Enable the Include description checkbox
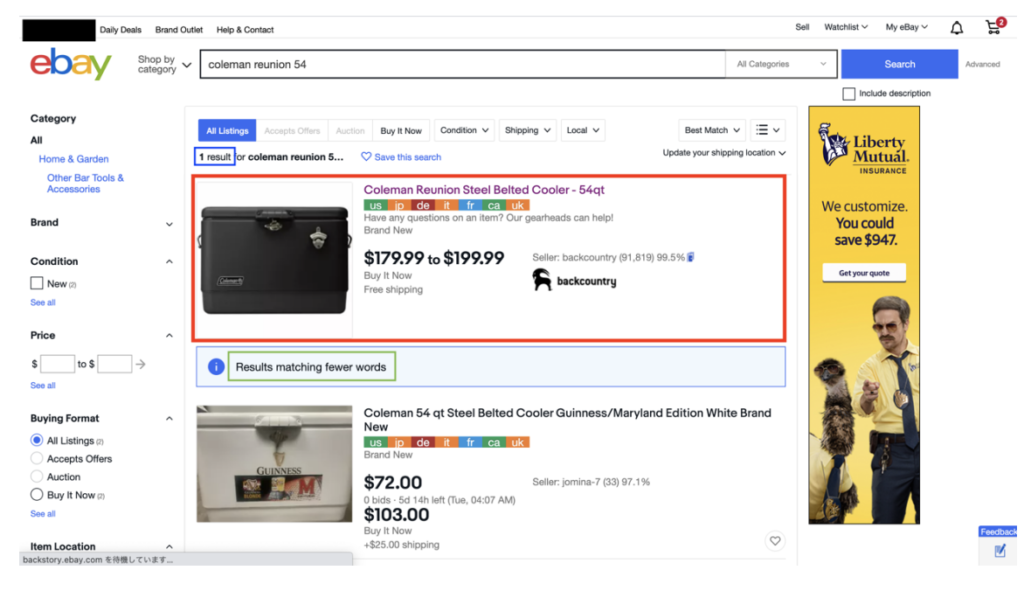This screenshot has width=1024, height=591. [849, 94]
